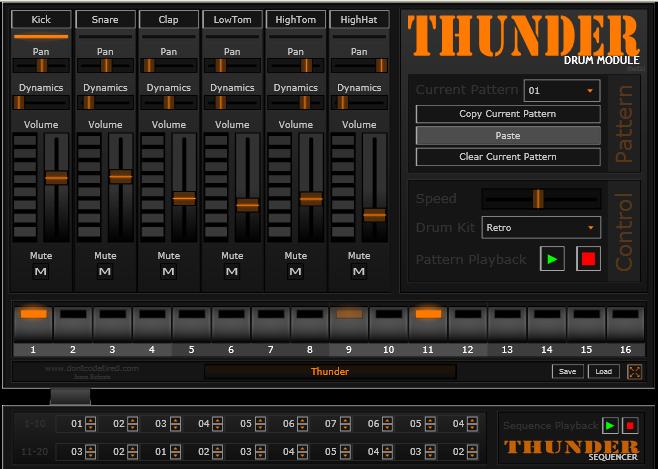Select the Kick channel label
Viewport: 658px width, 469px height.
41,19
